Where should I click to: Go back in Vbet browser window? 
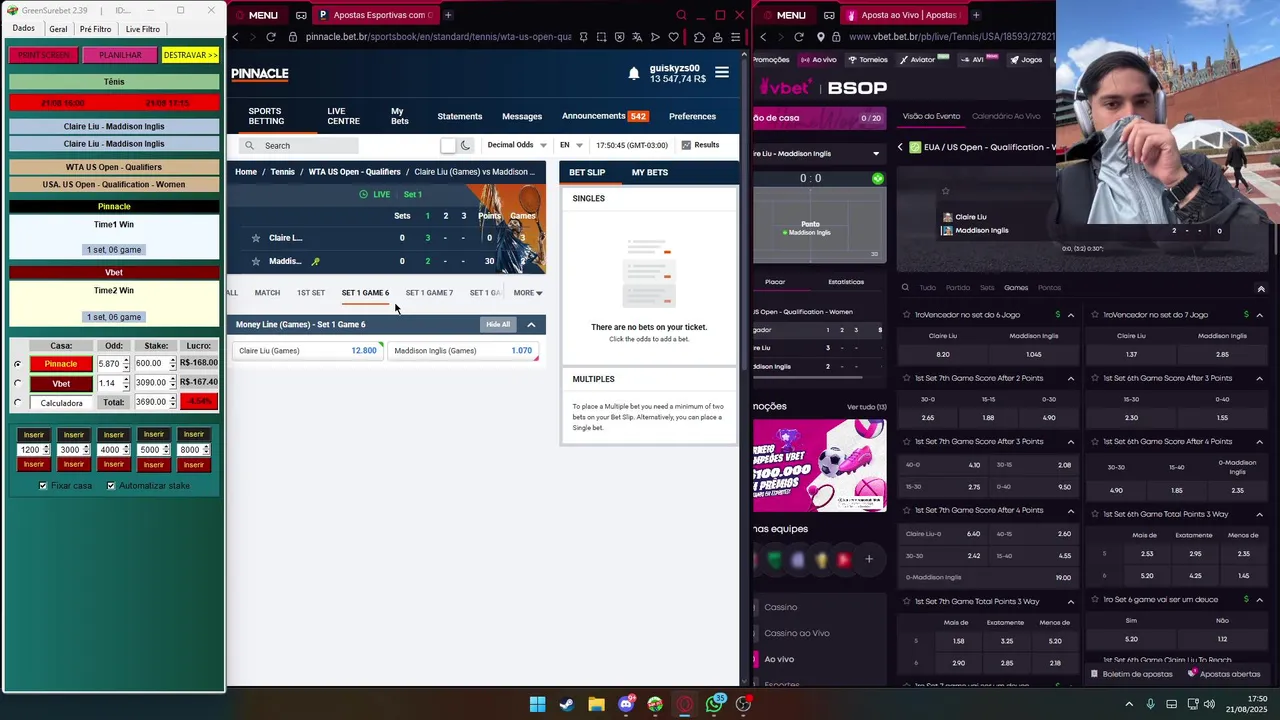(763, 37)
